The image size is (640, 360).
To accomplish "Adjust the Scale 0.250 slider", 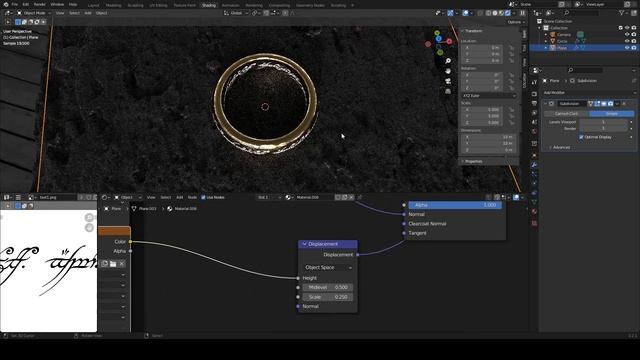I will coord(328,297).
